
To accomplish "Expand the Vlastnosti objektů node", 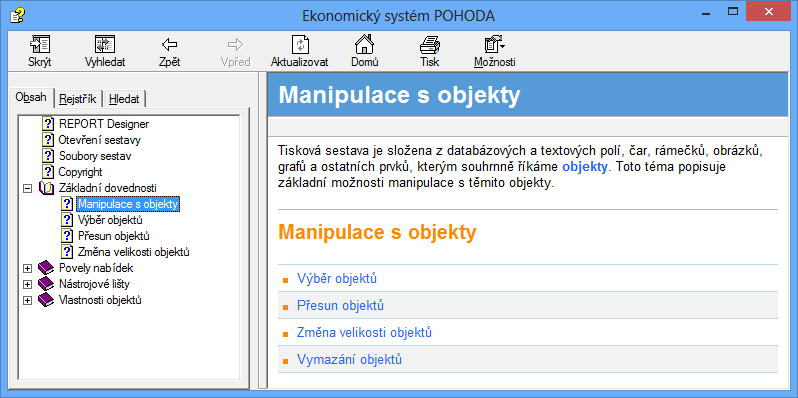I will (x=27, y=300).
